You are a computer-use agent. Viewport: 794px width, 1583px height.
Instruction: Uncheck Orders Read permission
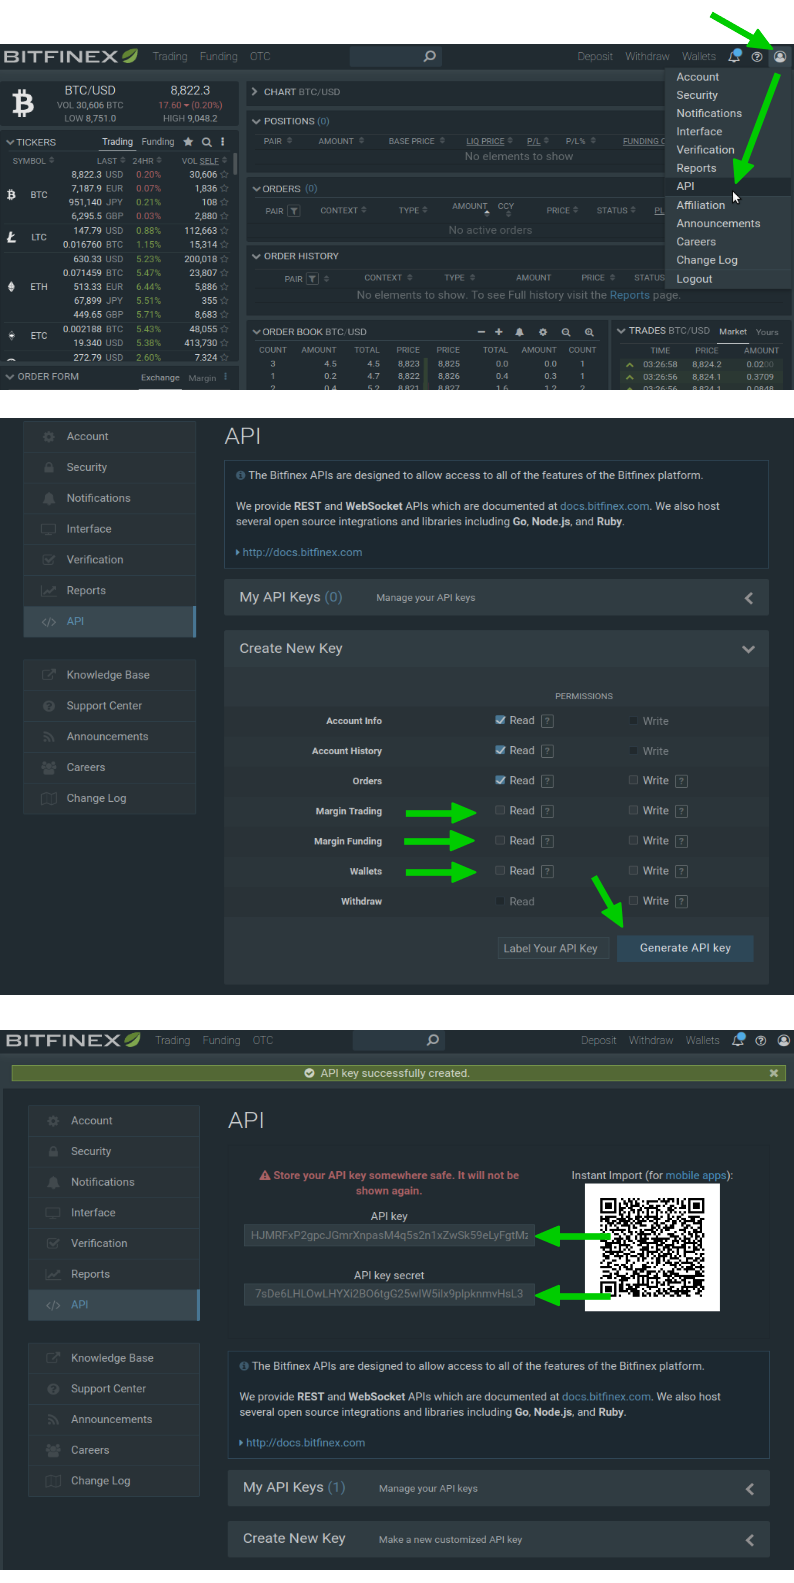click(x=500, y=780)
